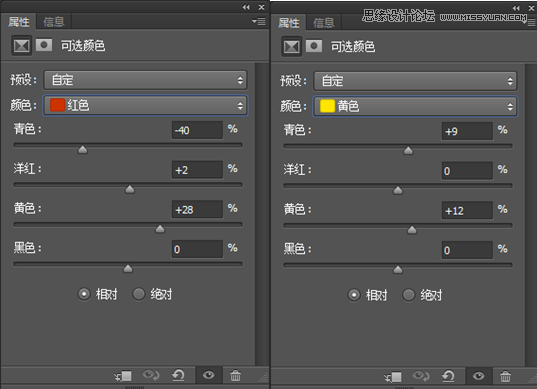
Task: Click 黑色 value field in red panel
Action: tap(197, 249)
